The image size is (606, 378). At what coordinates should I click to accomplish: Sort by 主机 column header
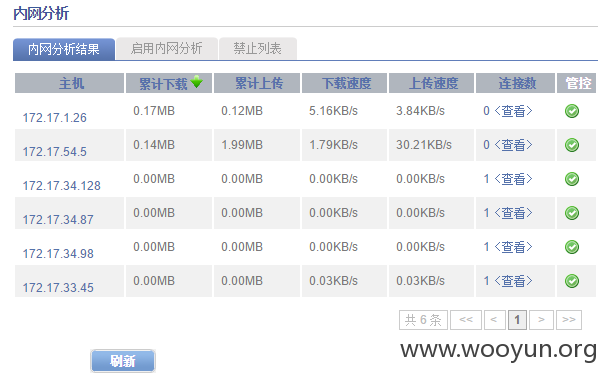click(70, 83)
